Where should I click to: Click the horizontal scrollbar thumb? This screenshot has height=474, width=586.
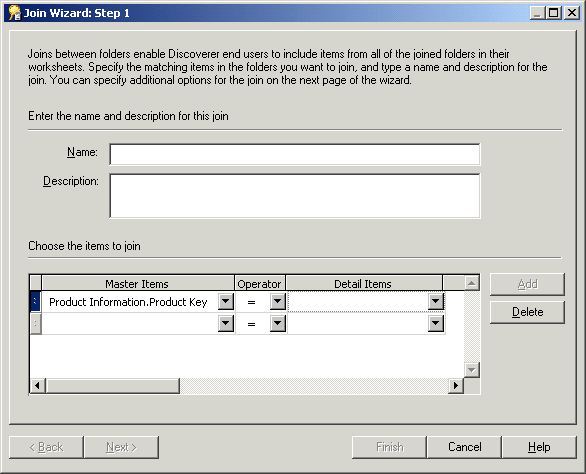112,385
